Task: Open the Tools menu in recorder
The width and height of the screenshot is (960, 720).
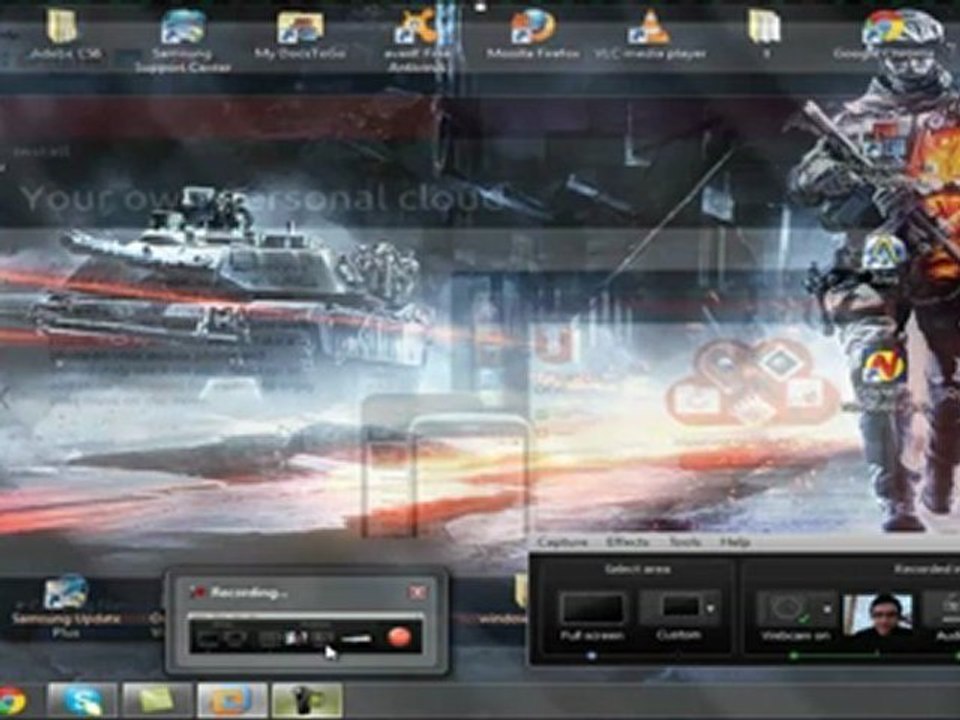Action: (x=684, y=542)
